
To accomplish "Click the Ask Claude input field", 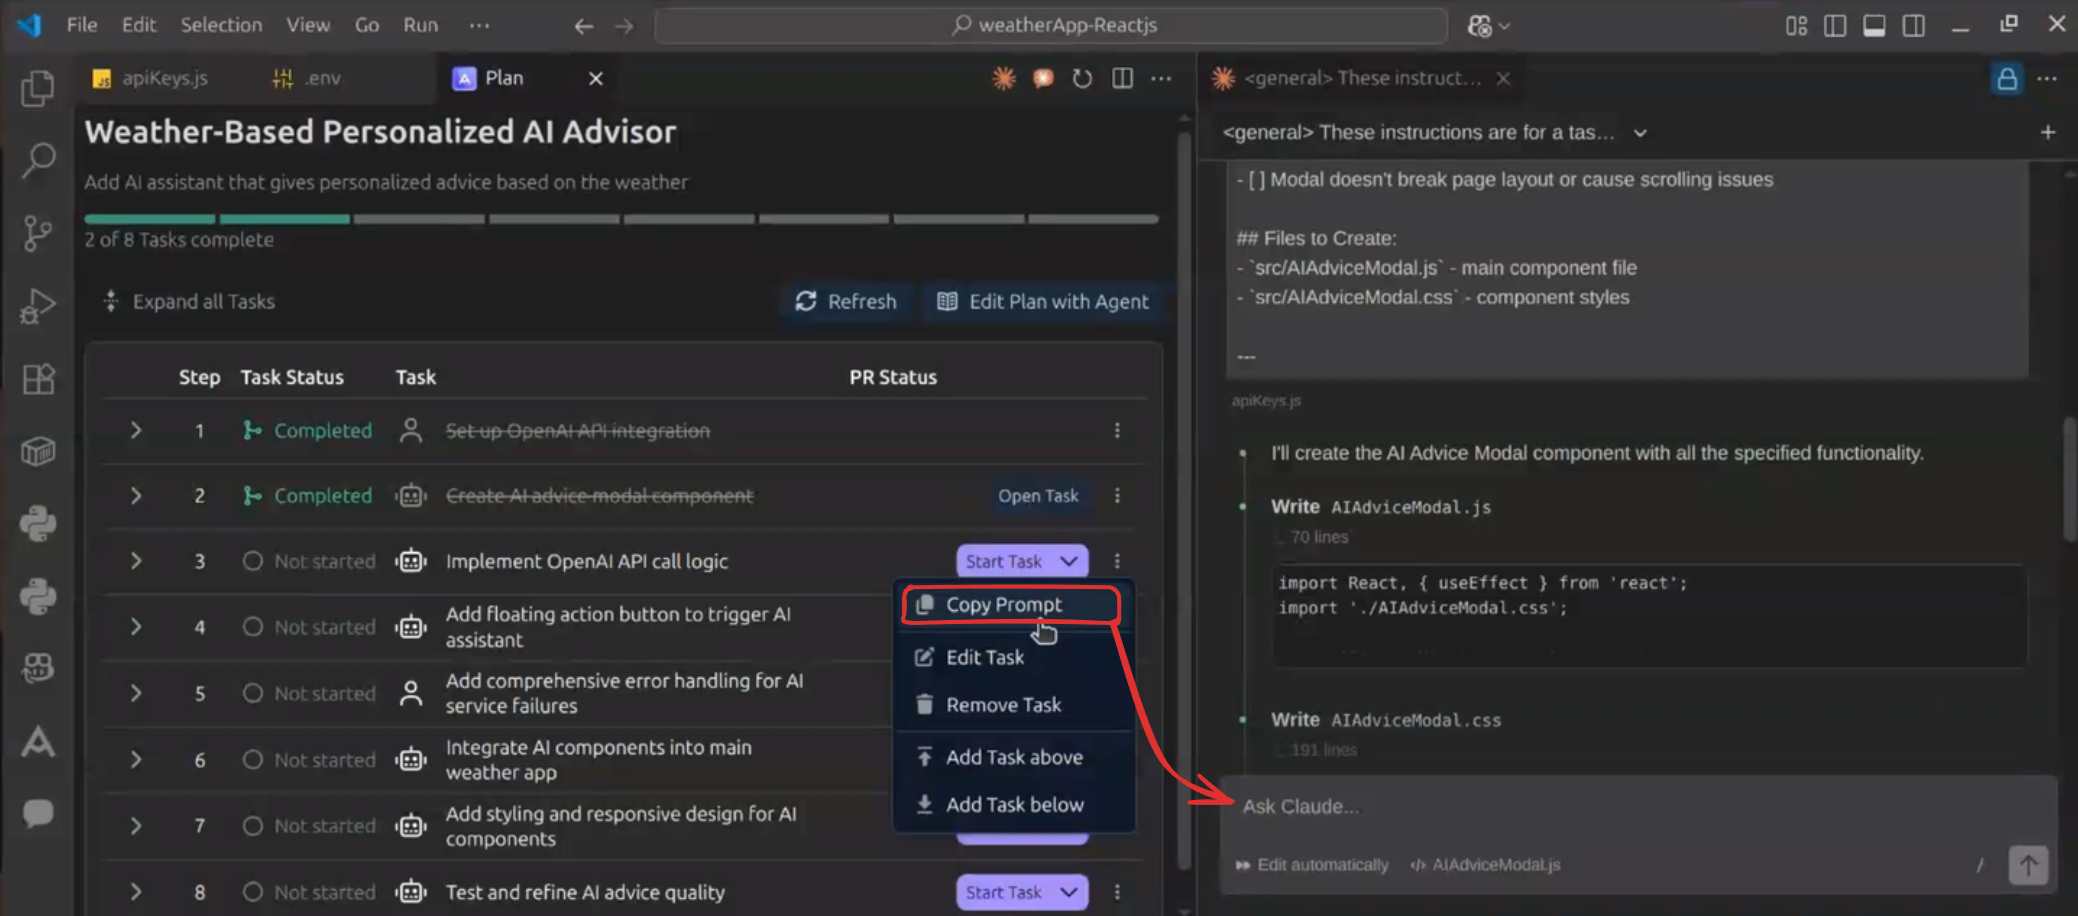I will pos(1600,807).
